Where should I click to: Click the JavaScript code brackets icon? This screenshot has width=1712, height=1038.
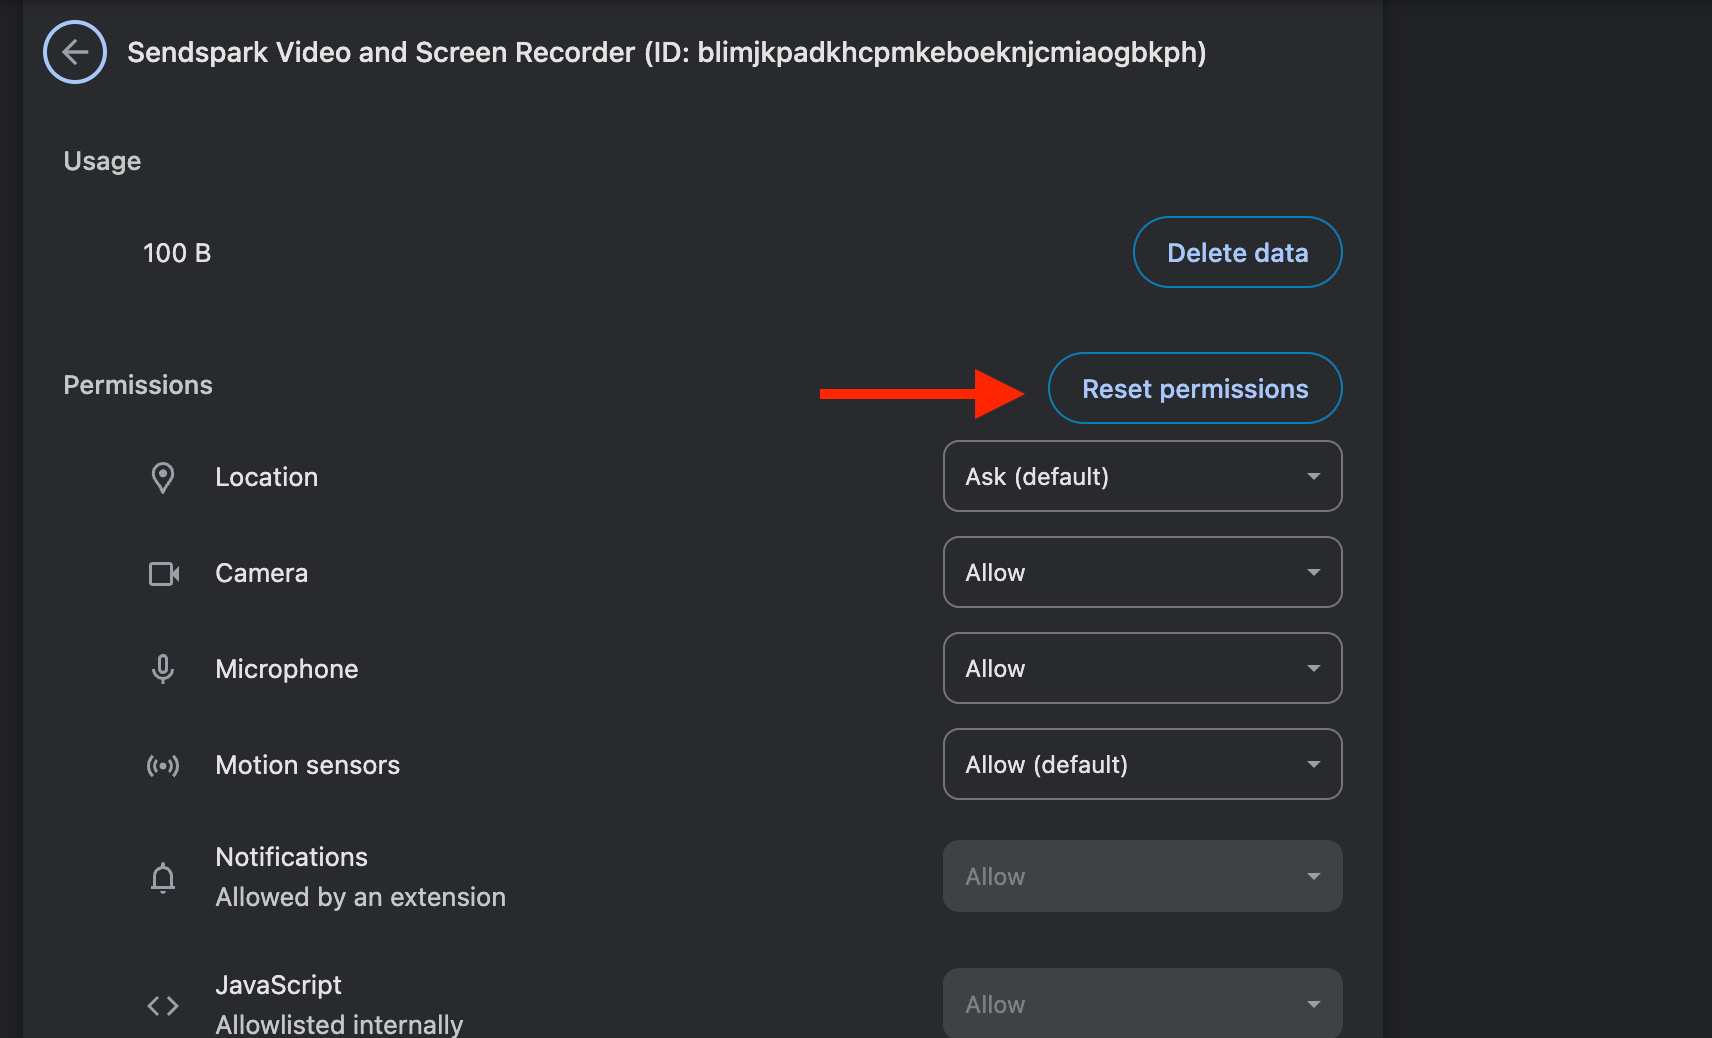pos(163,1005)
